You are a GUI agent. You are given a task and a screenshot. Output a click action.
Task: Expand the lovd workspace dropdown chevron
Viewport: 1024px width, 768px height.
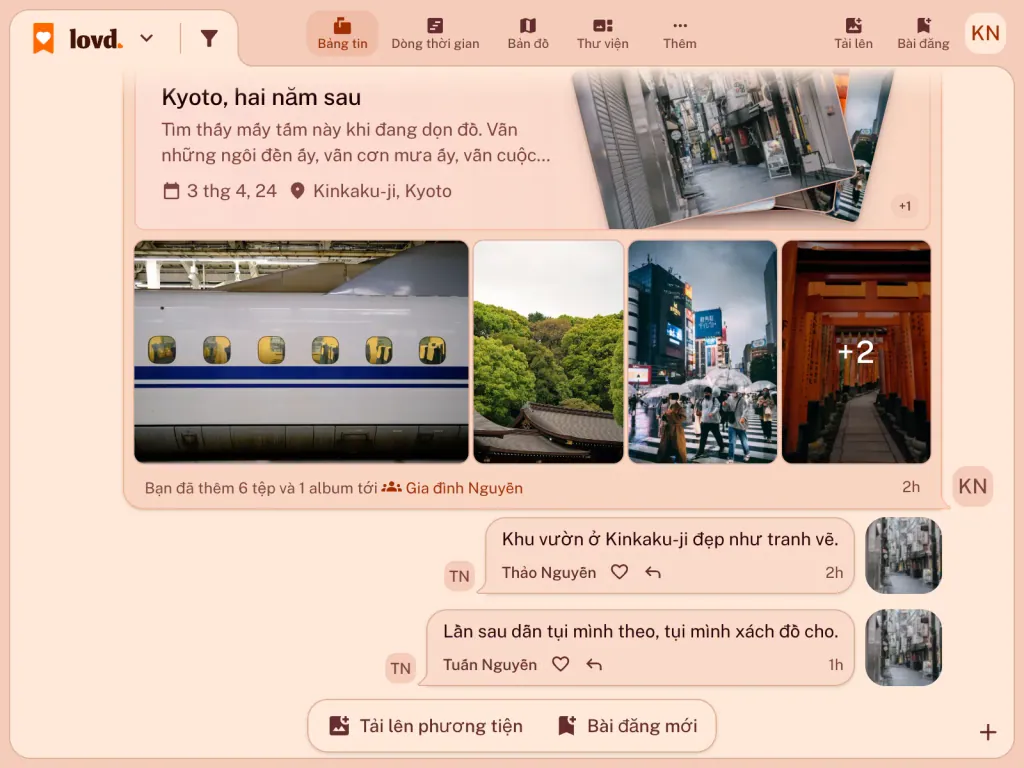pyautogui.click(x=147, y=39)
